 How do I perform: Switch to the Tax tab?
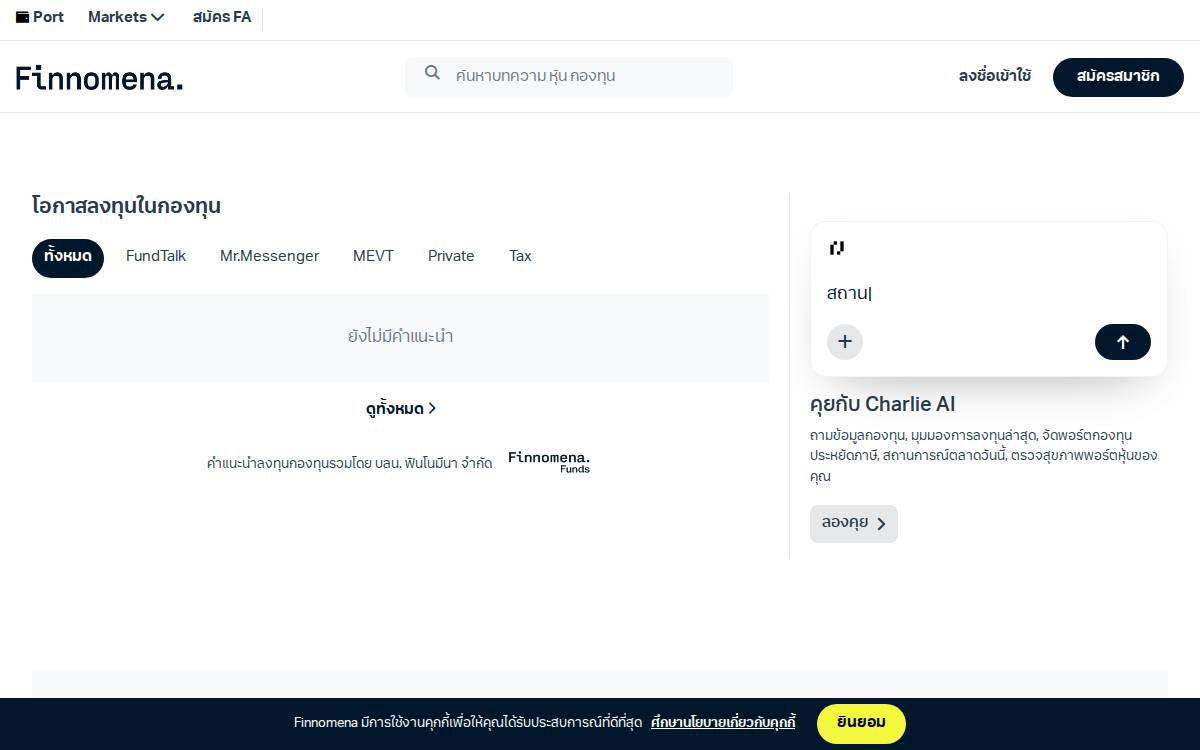click(x=520, y=256)
